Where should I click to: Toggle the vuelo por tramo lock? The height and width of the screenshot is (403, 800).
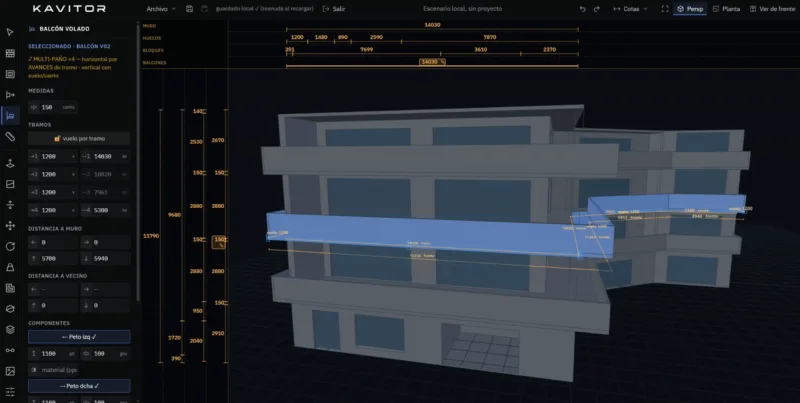click(79, 138)
